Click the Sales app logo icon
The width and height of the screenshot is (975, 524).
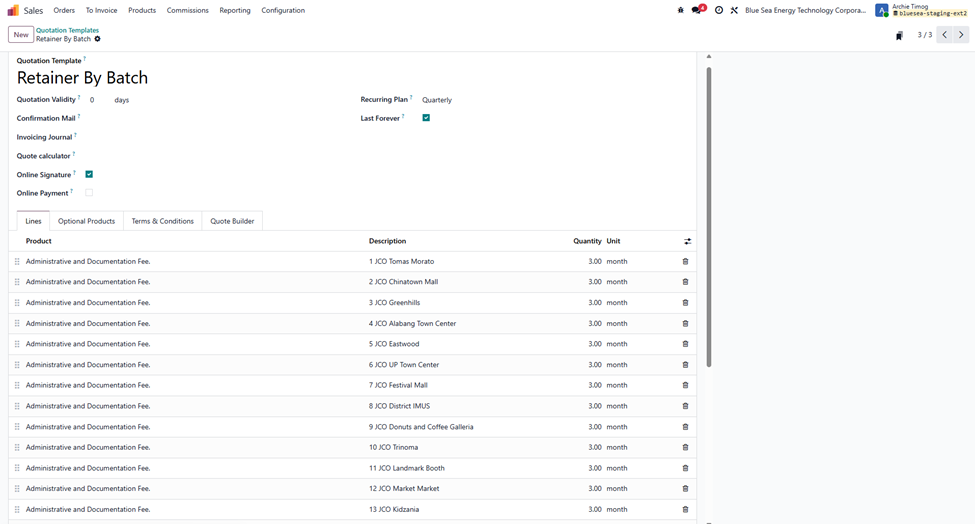pos(13,10)
